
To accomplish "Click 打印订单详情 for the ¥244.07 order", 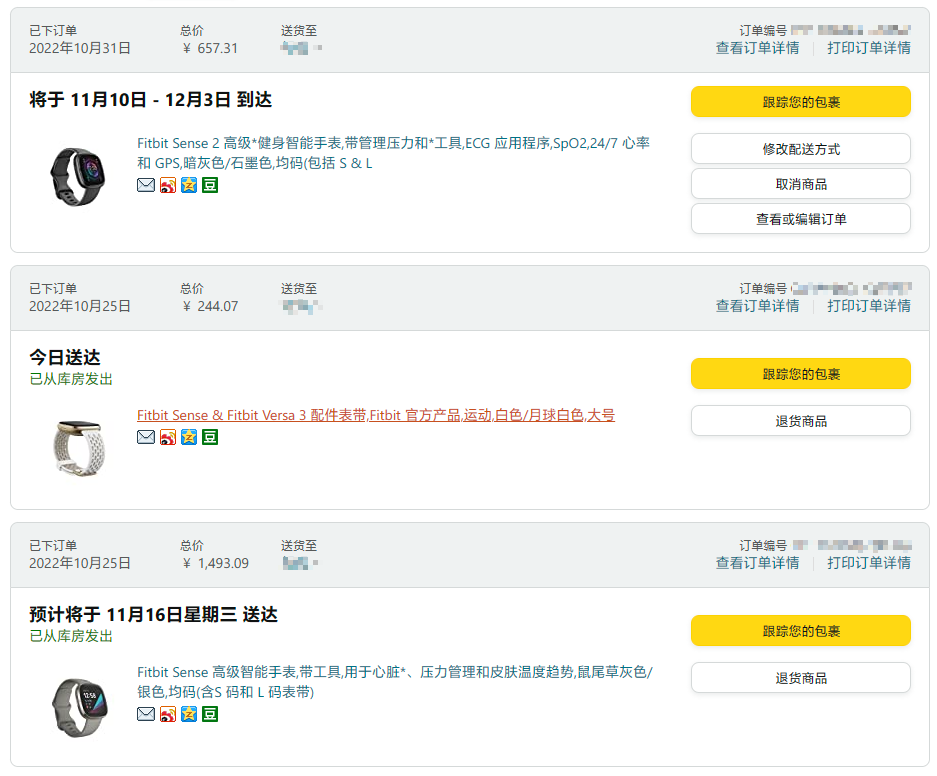I will point(868,306).
